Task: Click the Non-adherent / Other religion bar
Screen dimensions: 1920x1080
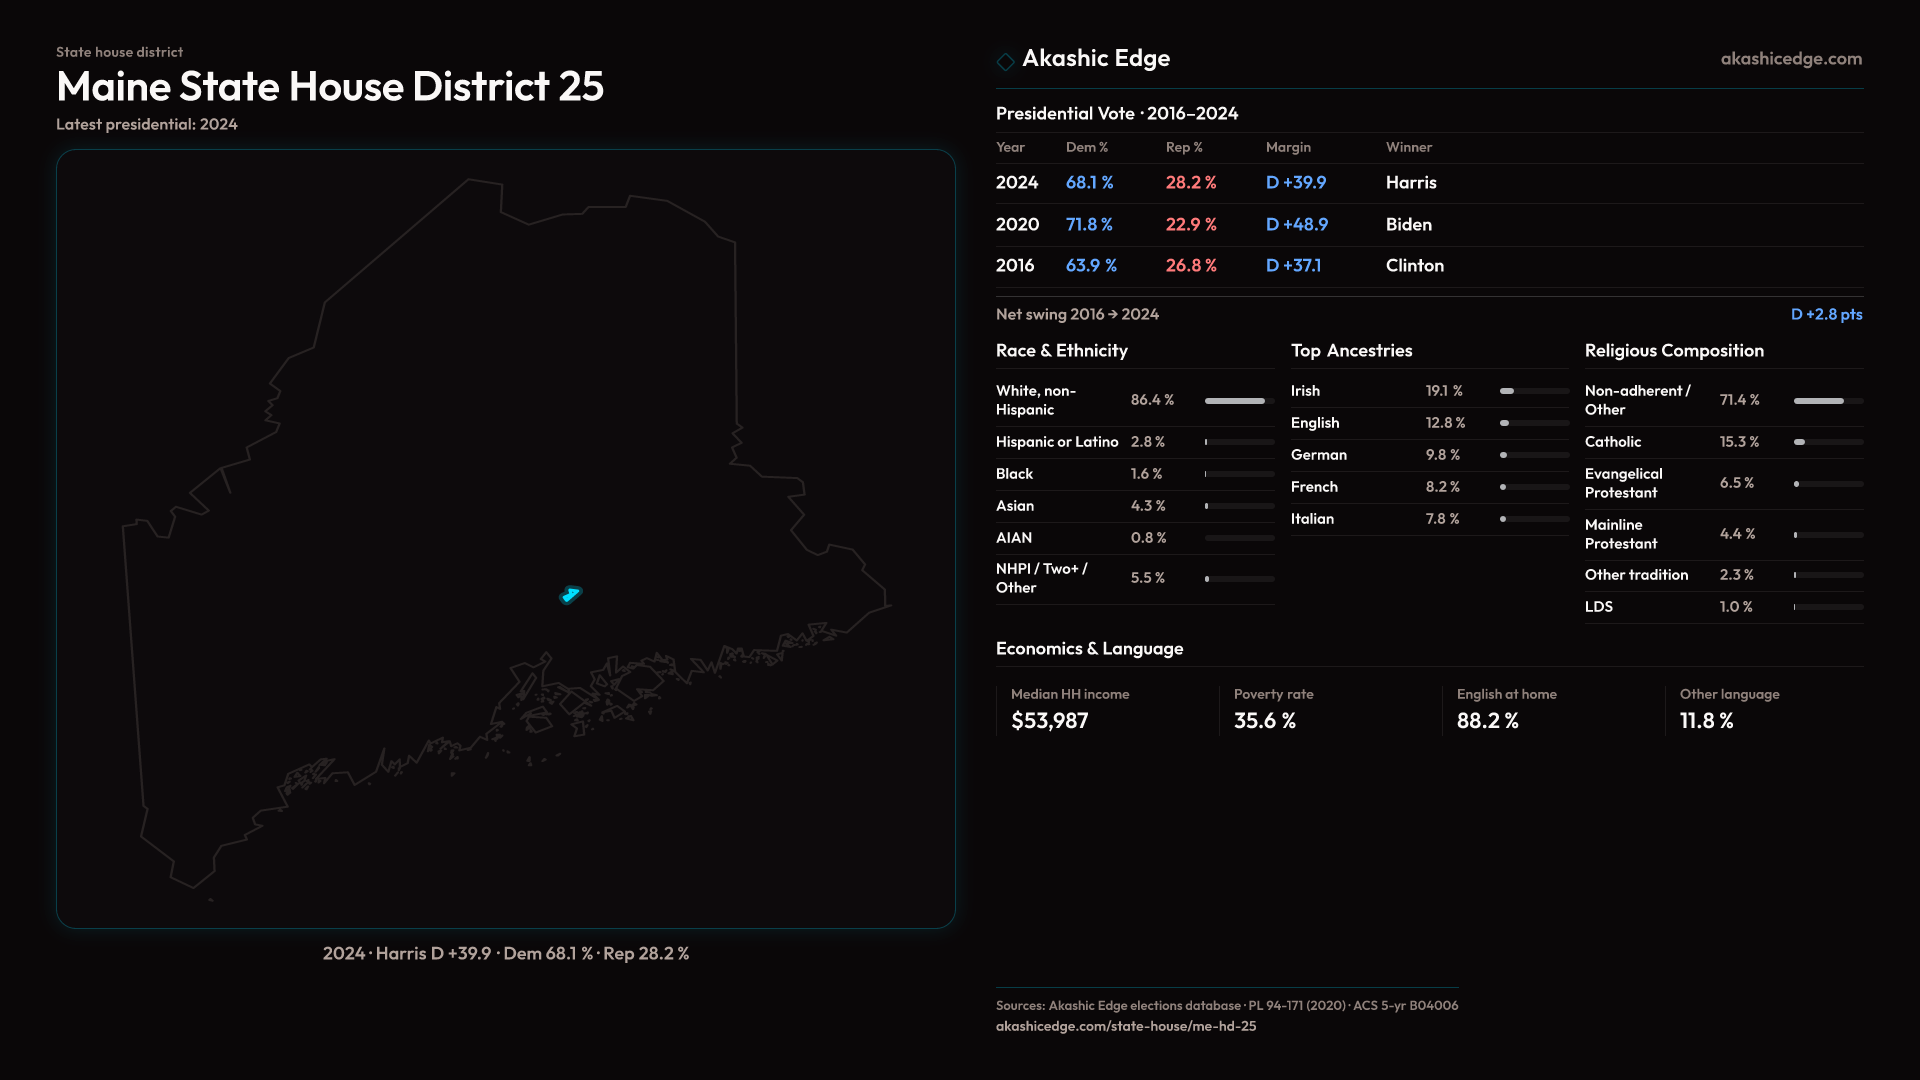Action: (x=1827, y=401)
